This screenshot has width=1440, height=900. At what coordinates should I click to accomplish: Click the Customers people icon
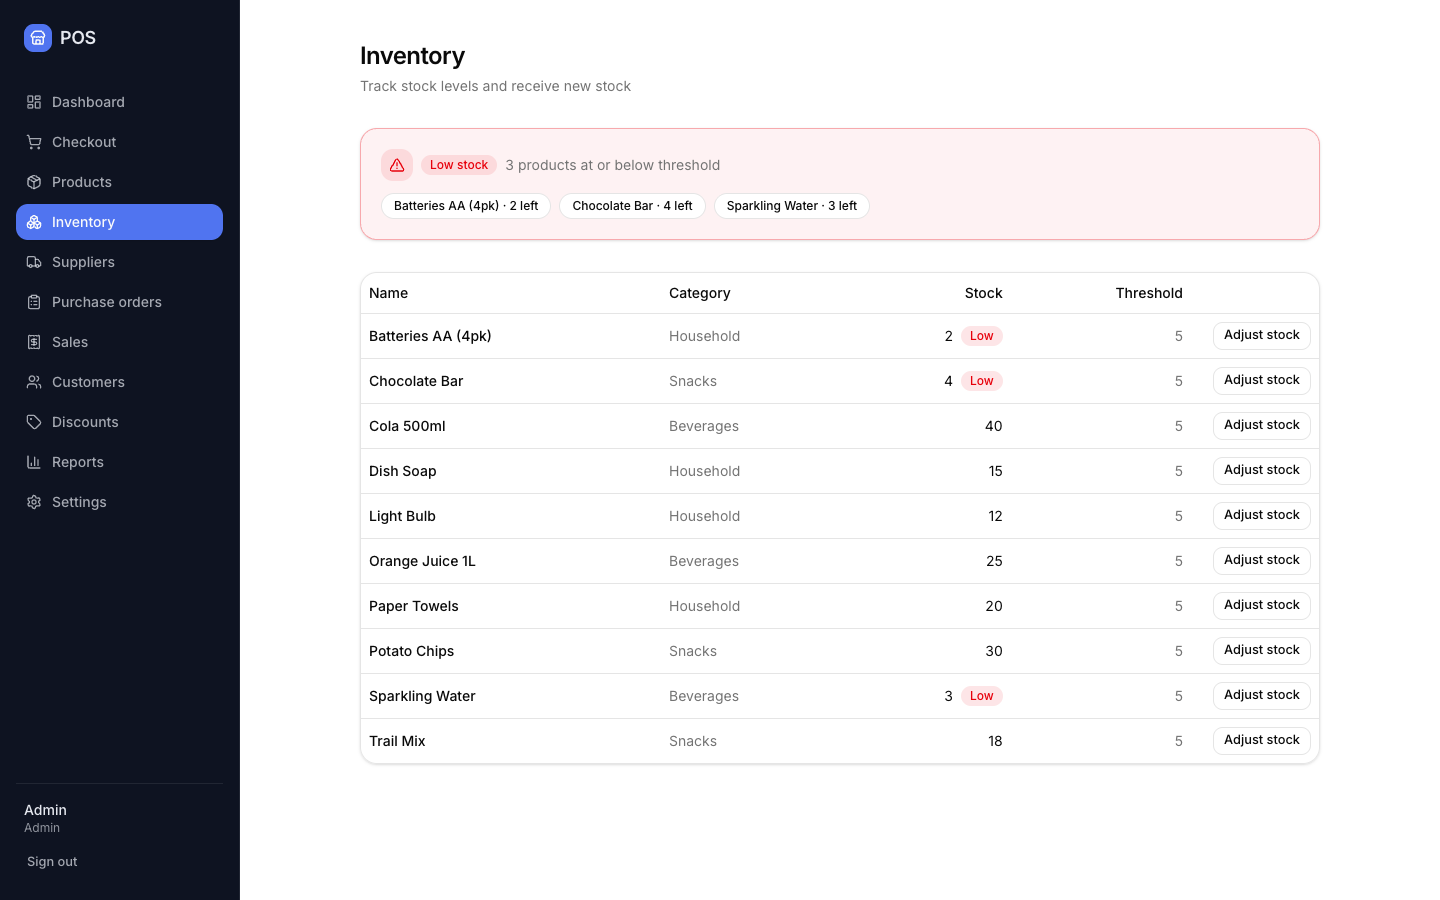34,382
